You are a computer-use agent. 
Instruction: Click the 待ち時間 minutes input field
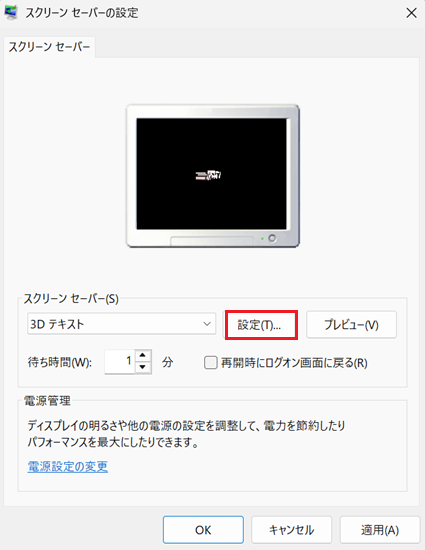tap(120, 362)
